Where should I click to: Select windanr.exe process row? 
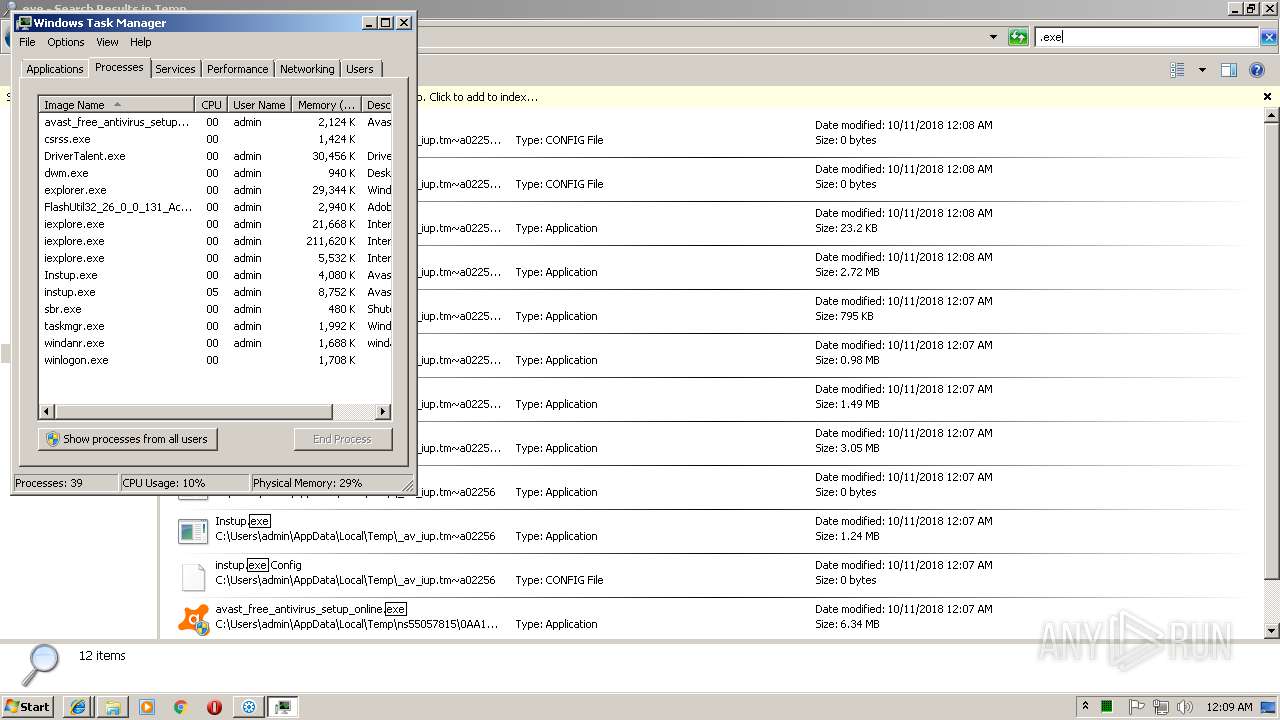(x=215, y=343)
